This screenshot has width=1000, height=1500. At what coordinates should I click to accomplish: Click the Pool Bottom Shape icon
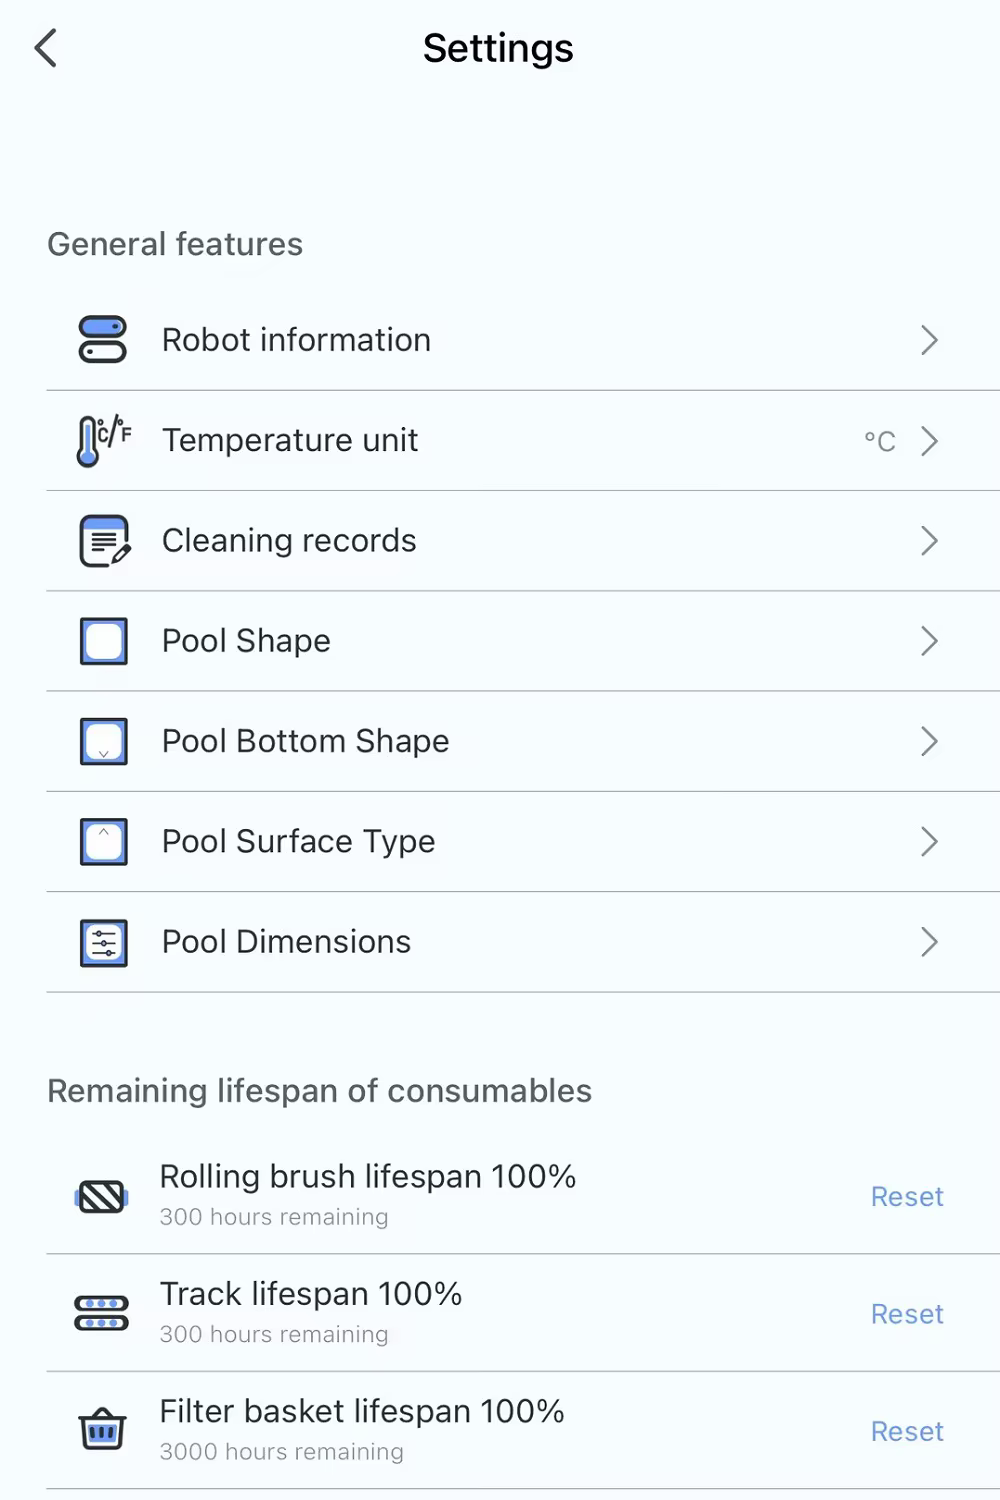(x=104, y=741)
